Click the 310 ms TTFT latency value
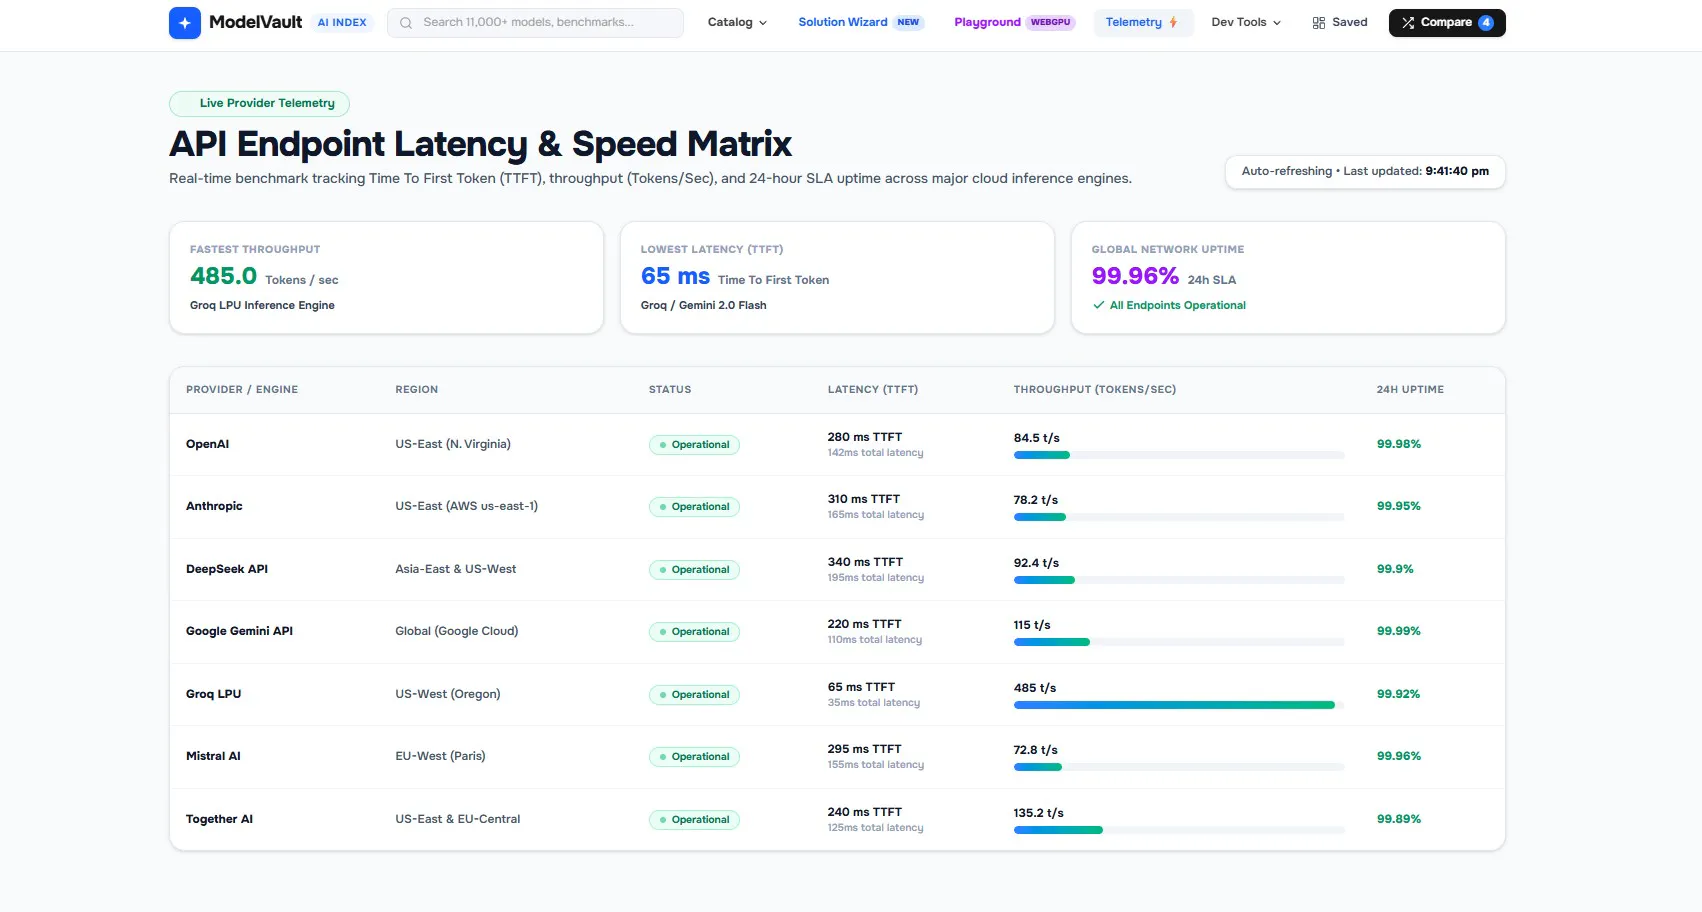 point(864,499)
